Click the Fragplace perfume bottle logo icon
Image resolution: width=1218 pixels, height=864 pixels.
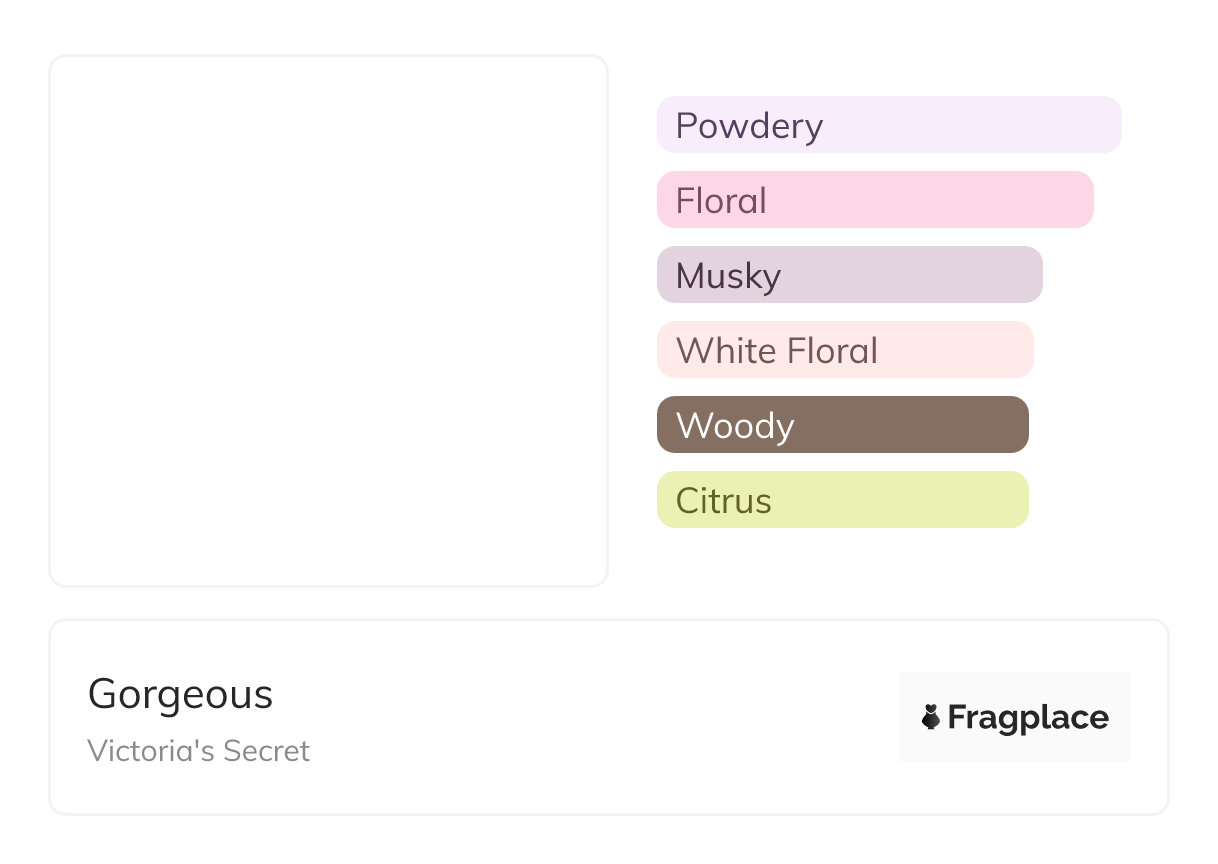pos(932,717)
